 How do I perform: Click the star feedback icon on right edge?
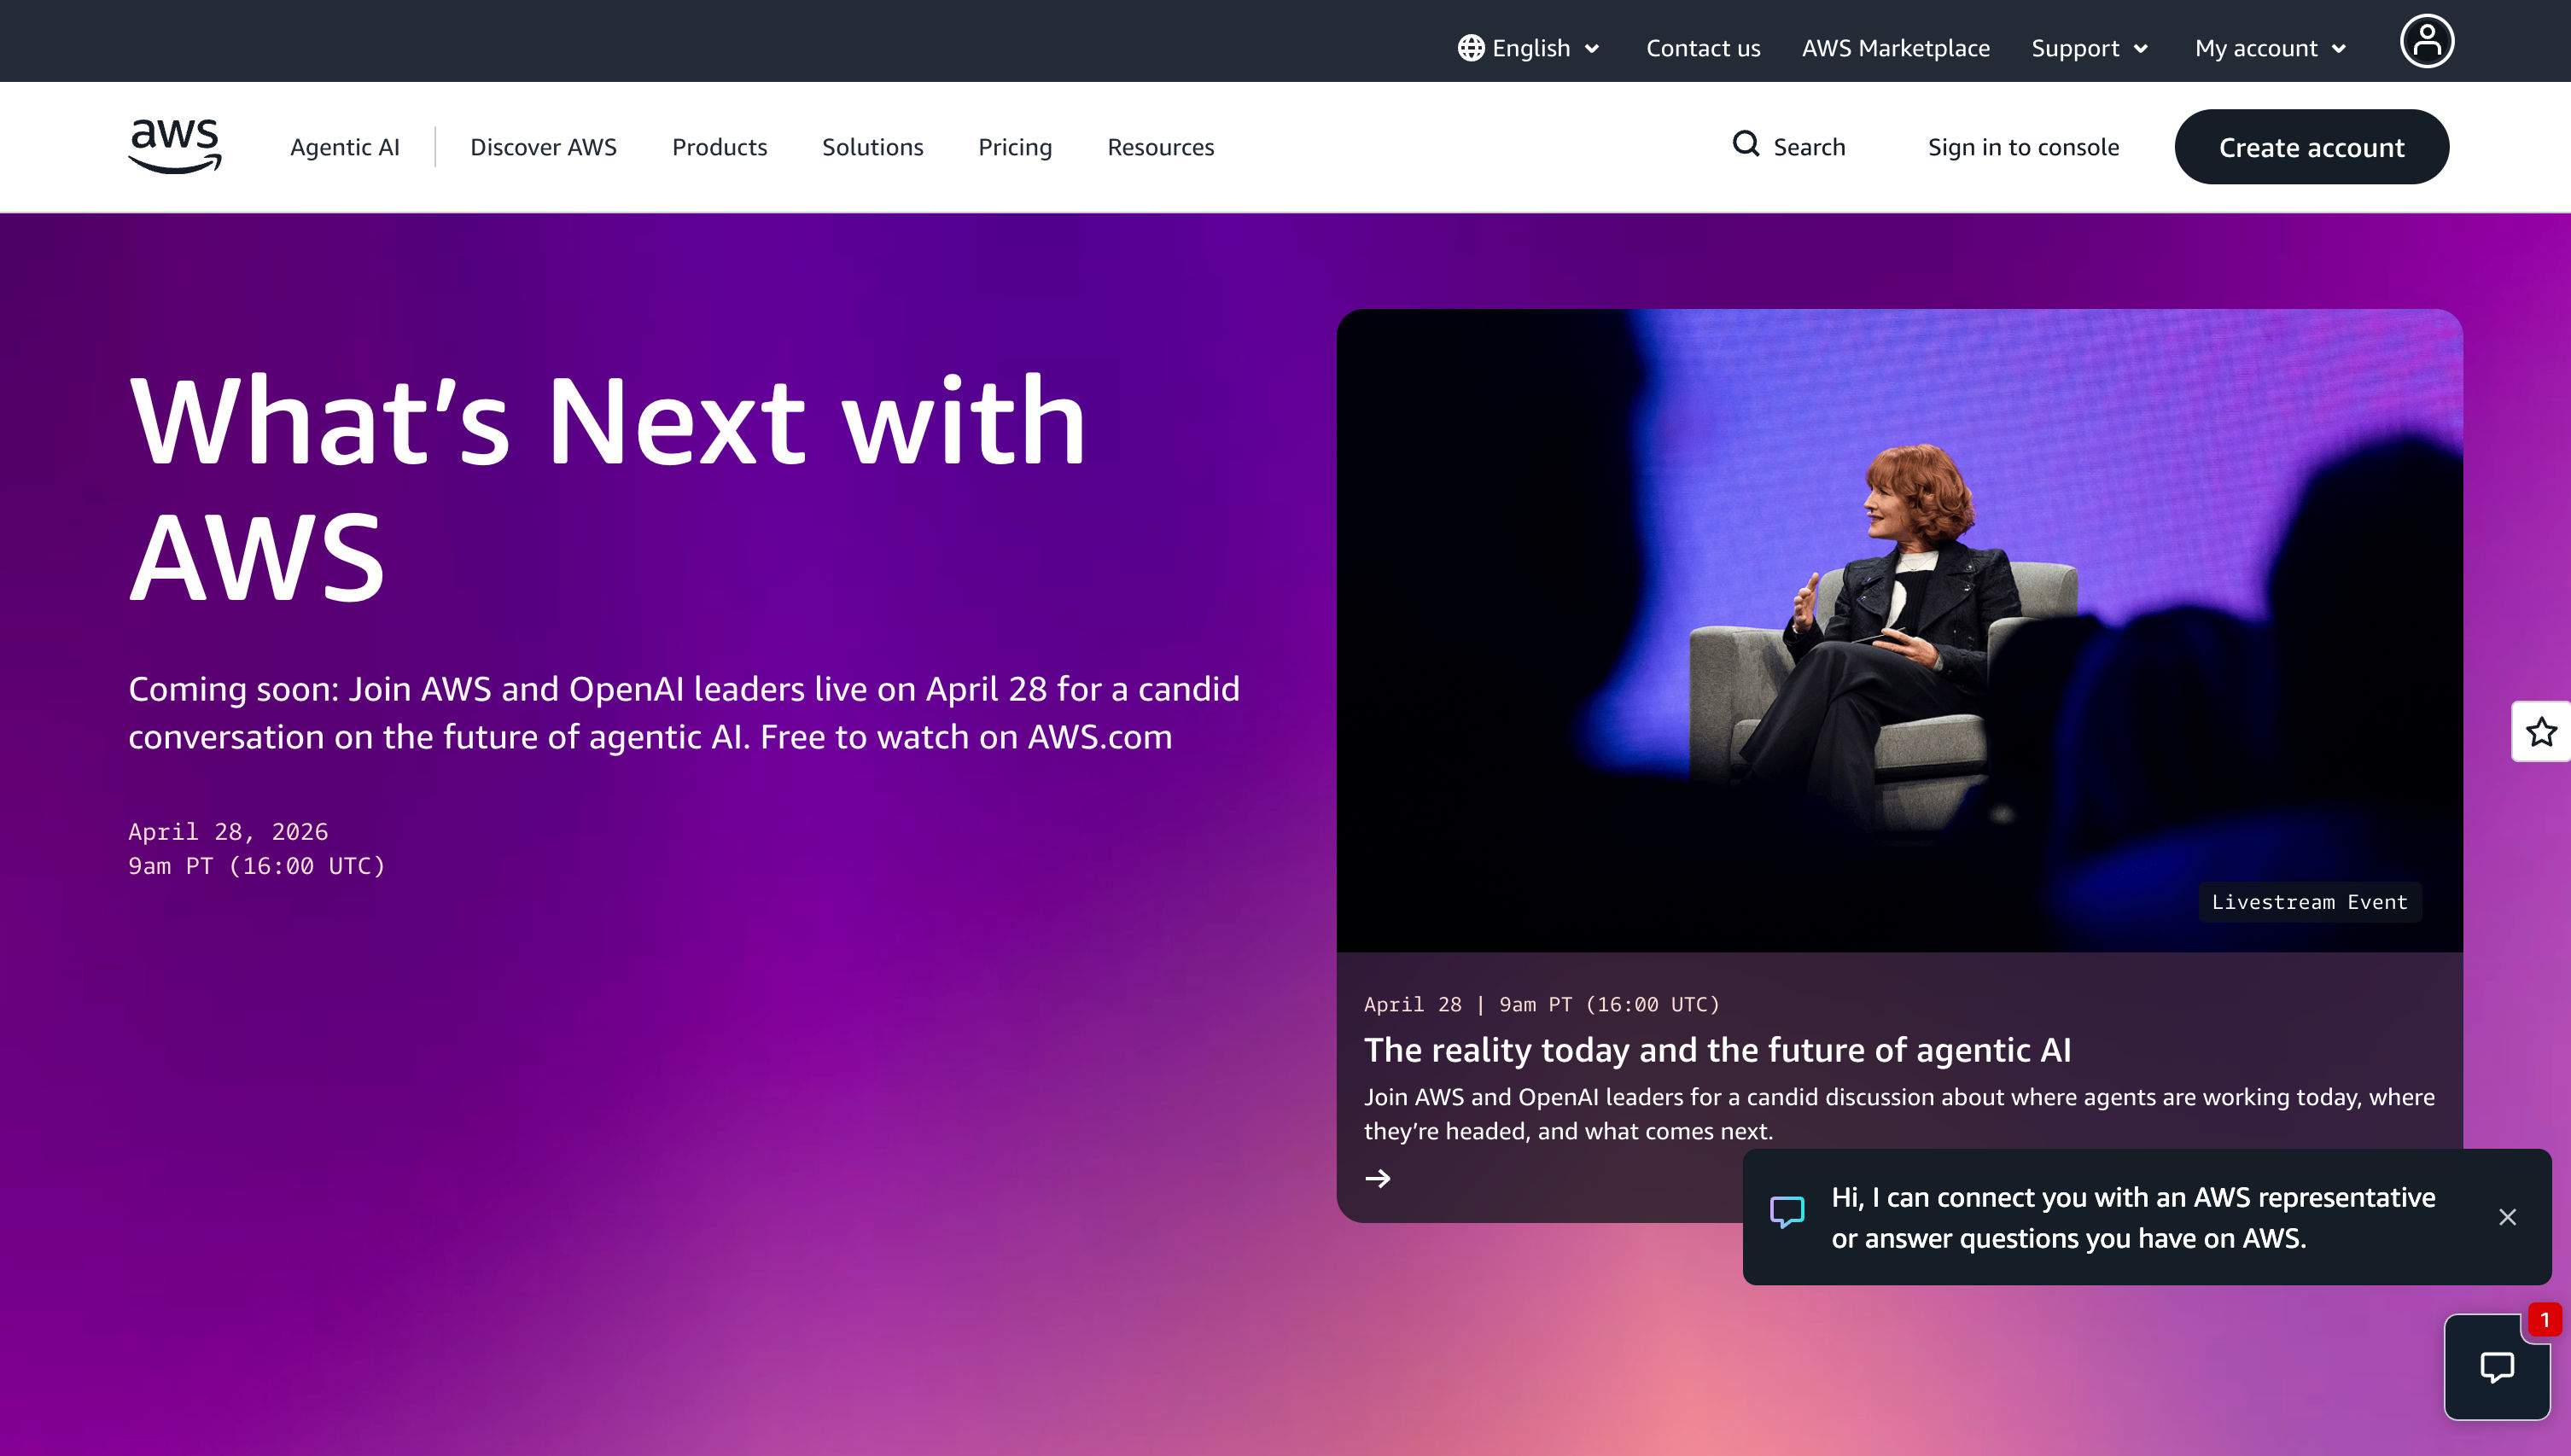point(2541,732)
